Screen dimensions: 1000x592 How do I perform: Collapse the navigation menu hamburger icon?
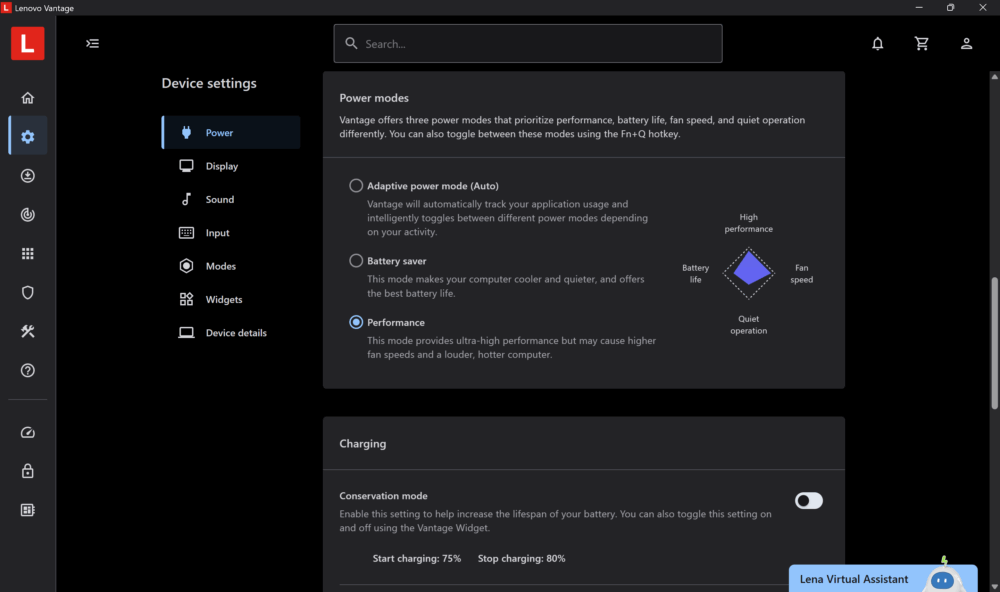click(92, 43)
